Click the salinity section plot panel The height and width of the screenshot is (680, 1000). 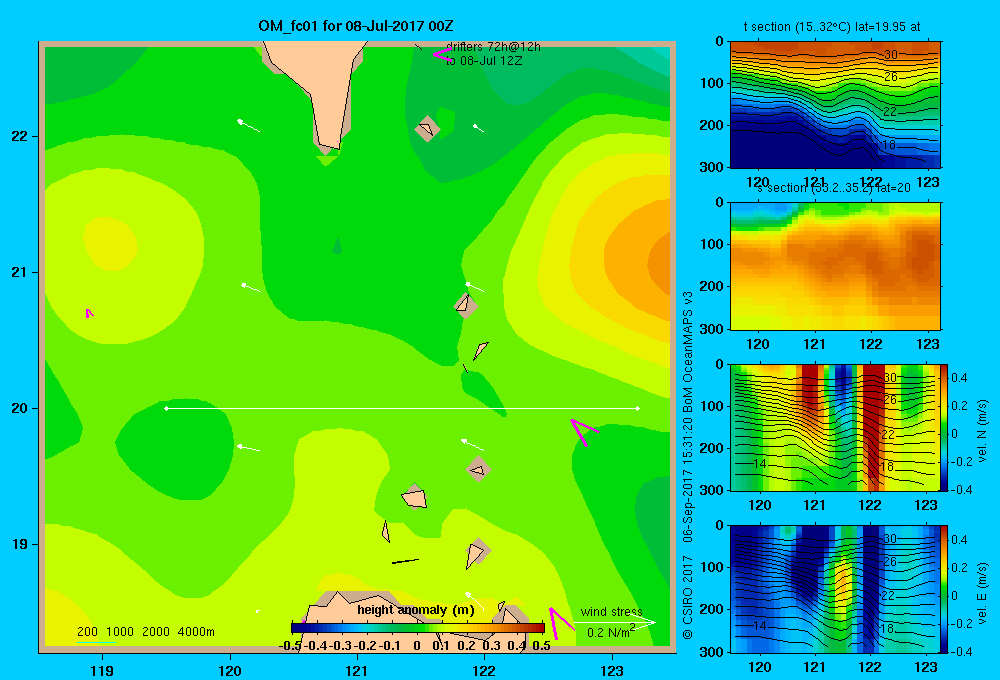[x=835, y=265]
